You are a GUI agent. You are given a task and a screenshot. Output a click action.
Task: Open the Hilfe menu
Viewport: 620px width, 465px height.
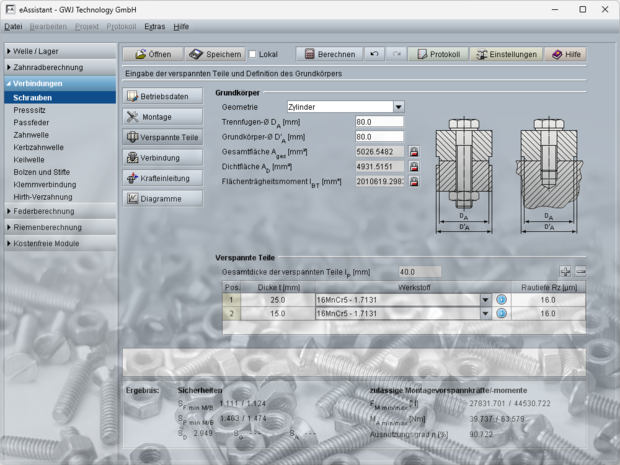[181, 26]
